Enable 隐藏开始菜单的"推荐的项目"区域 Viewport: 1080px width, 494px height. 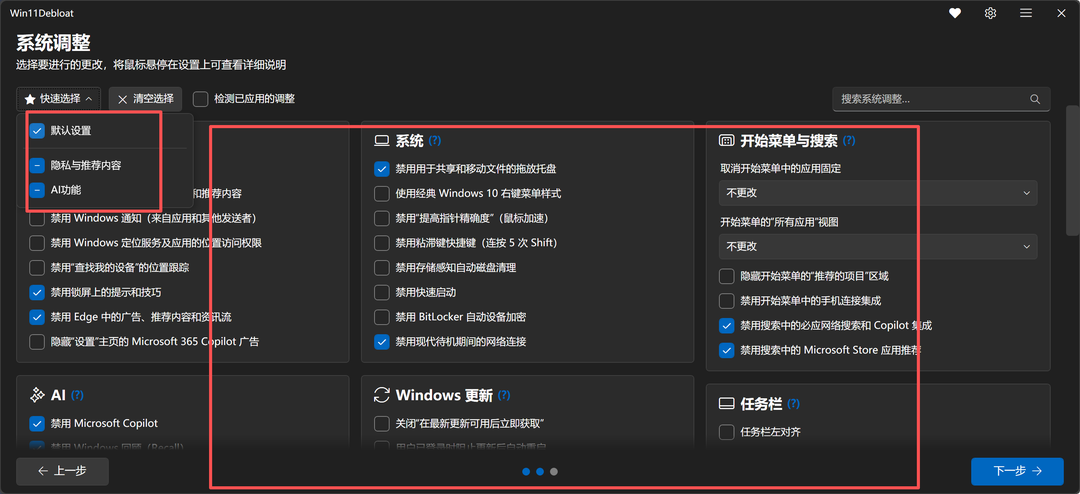[x=727, y=276]
